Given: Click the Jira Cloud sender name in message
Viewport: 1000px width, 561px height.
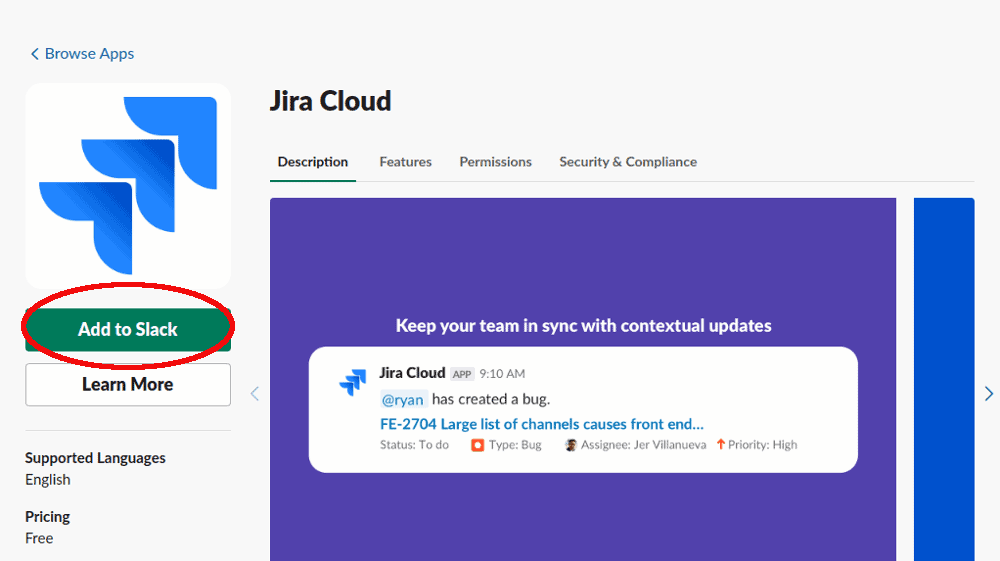Looking at the screenshot, I should click(x=412, y=373).
